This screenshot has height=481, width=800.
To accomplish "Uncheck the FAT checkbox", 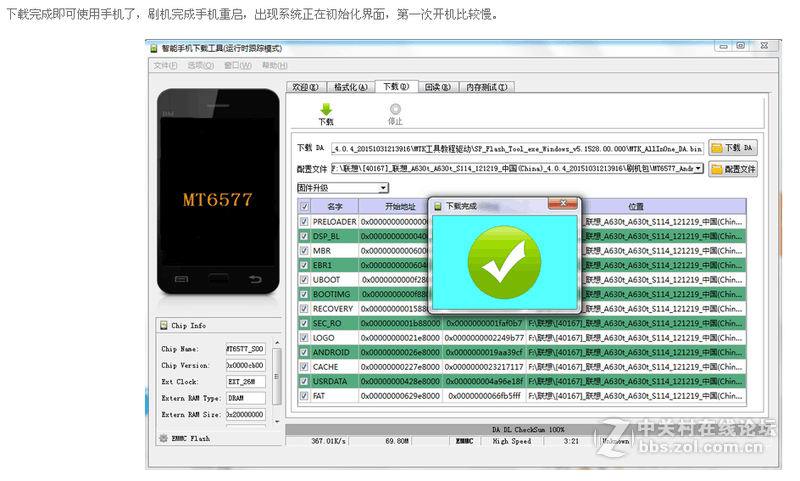I will click(305, 396).
